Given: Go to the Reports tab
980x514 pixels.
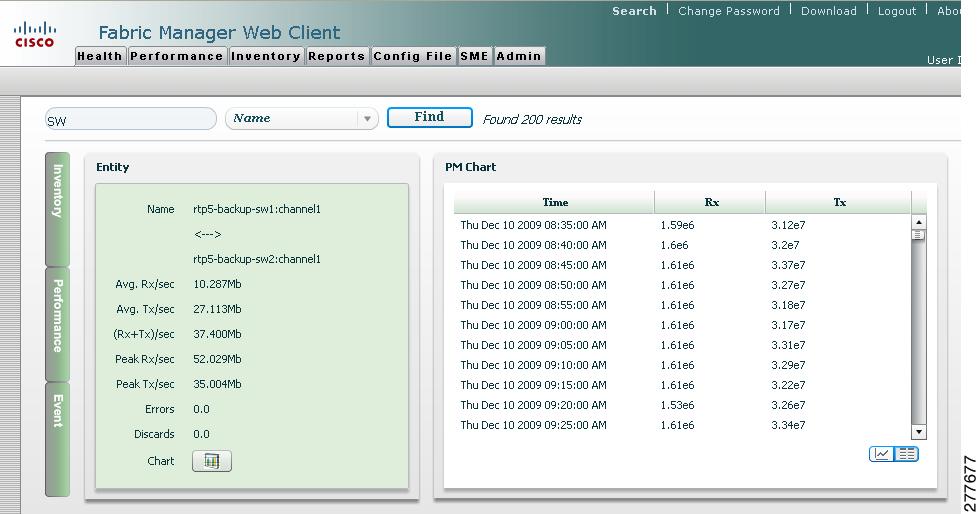Looking at the screenshot, I should coord(336,56).
